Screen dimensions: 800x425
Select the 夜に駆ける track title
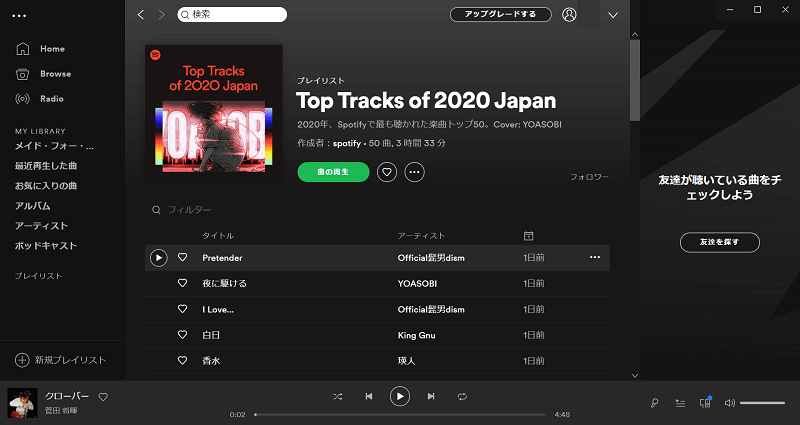click(x=224, y=283)
